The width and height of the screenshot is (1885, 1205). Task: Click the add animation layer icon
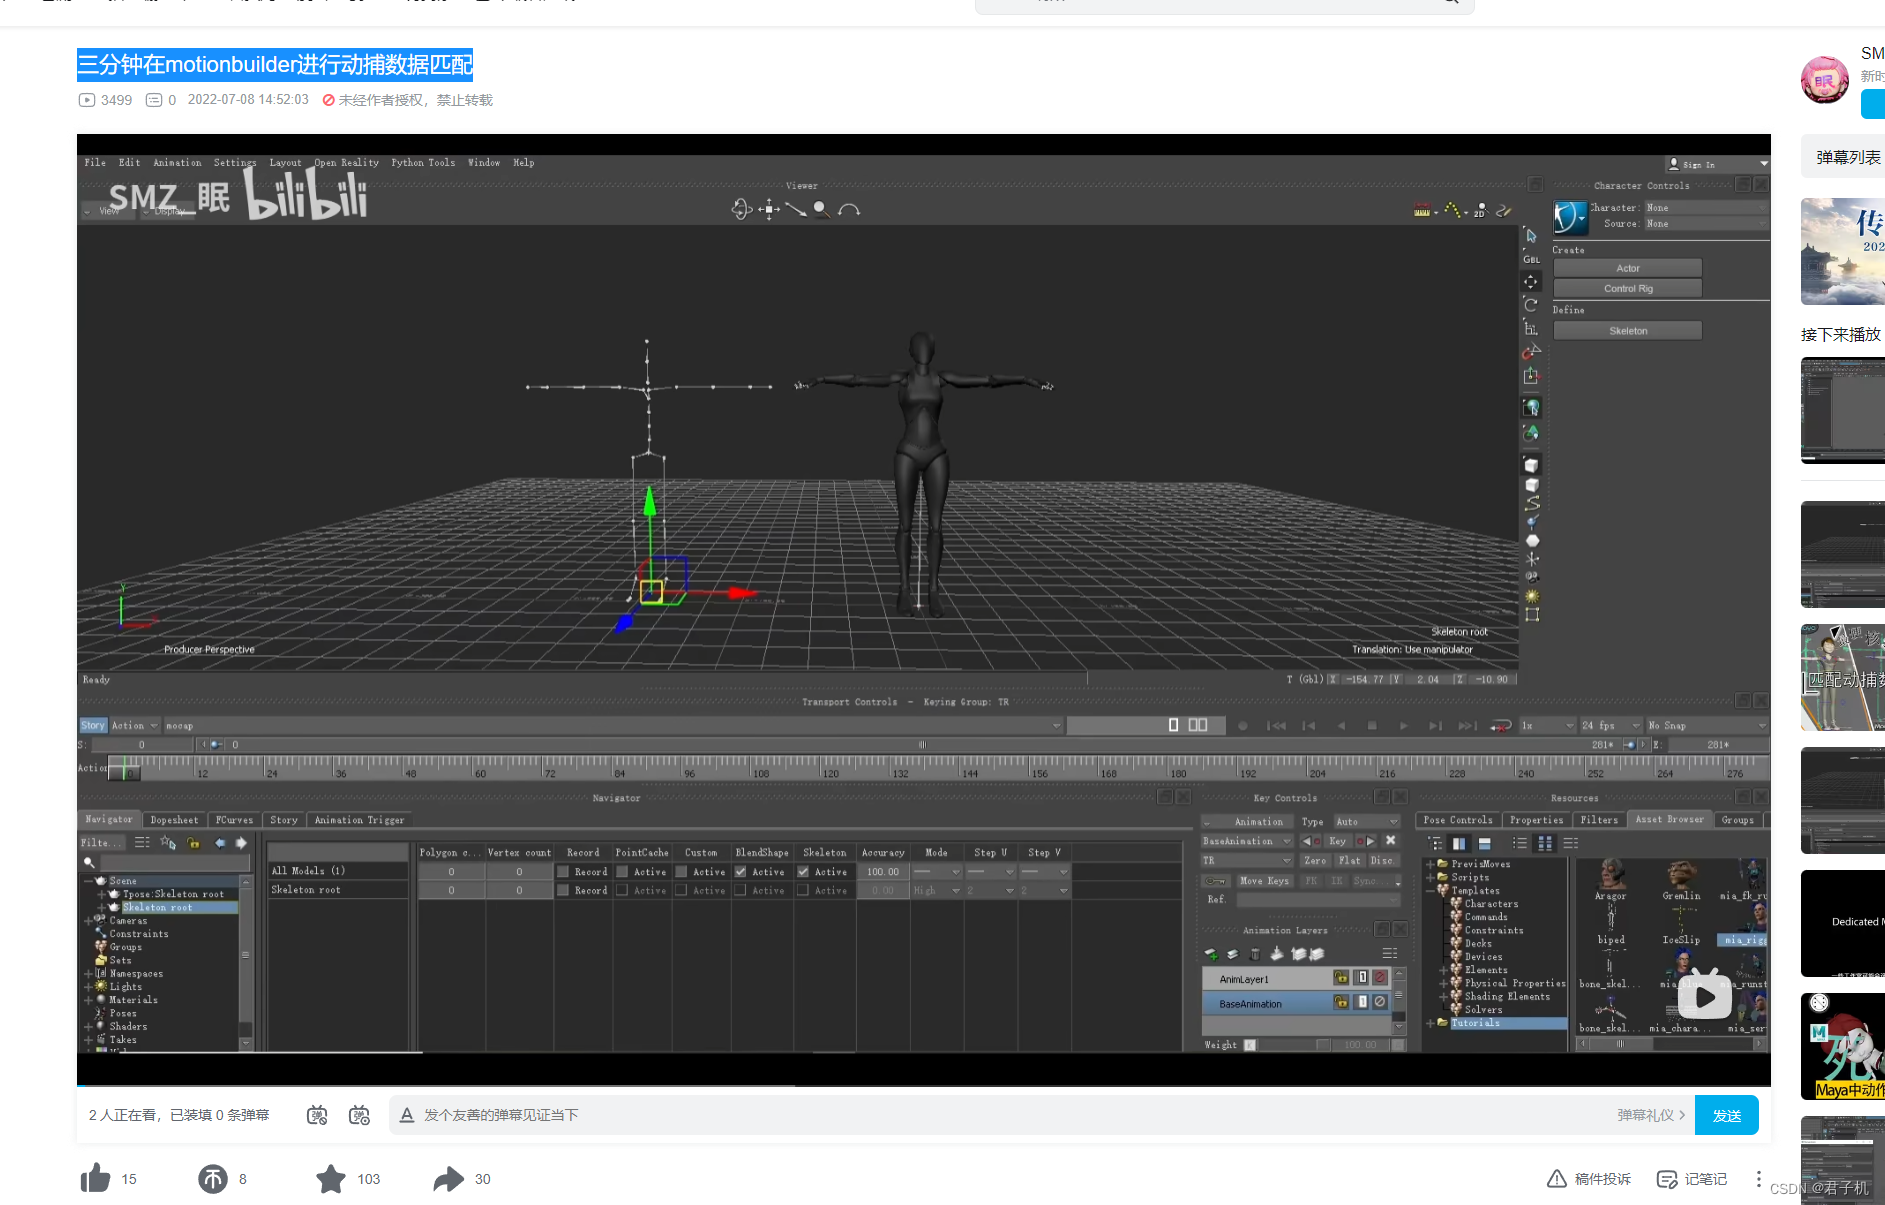(1212, 954)
